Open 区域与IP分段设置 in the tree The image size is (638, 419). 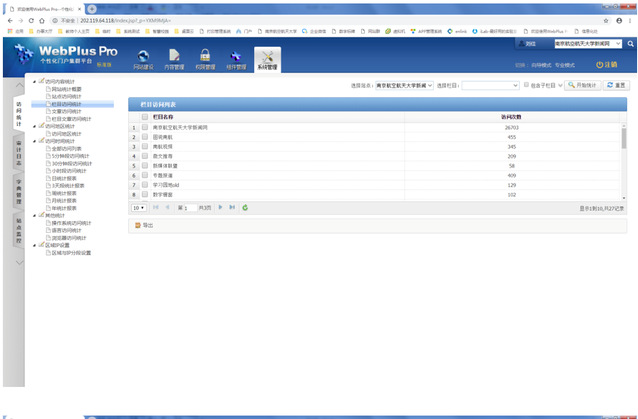tap(71, 253)
